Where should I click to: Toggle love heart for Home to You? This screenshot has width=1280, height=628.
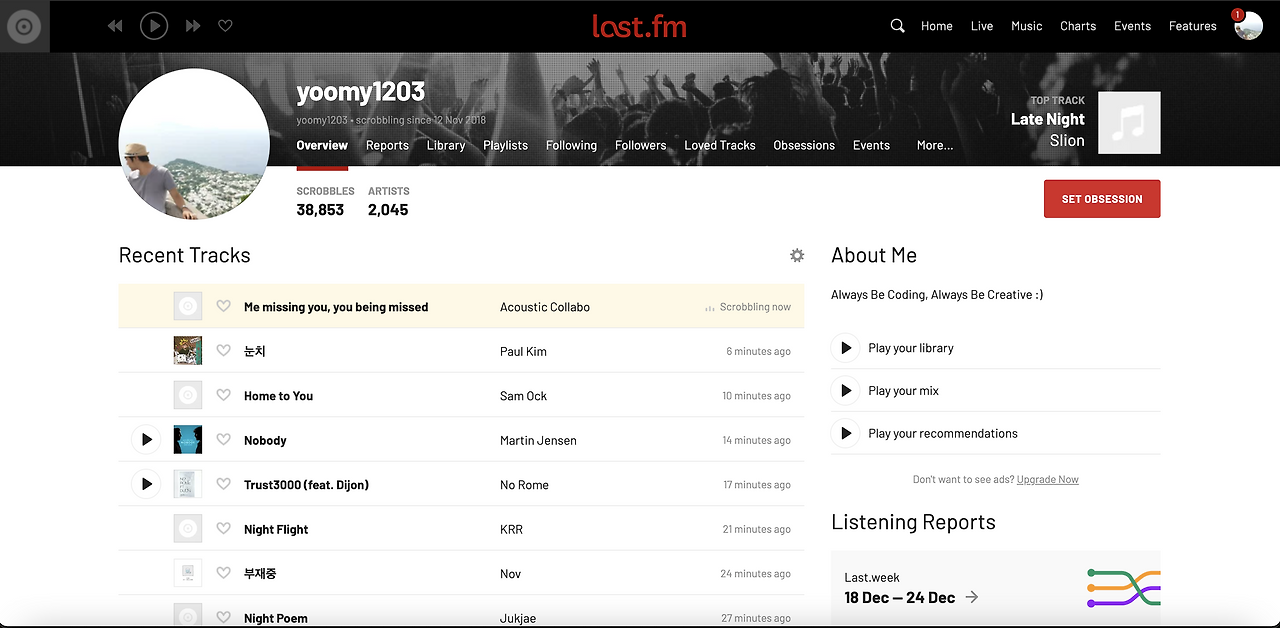pyautogui.click(x=224, y=396)
